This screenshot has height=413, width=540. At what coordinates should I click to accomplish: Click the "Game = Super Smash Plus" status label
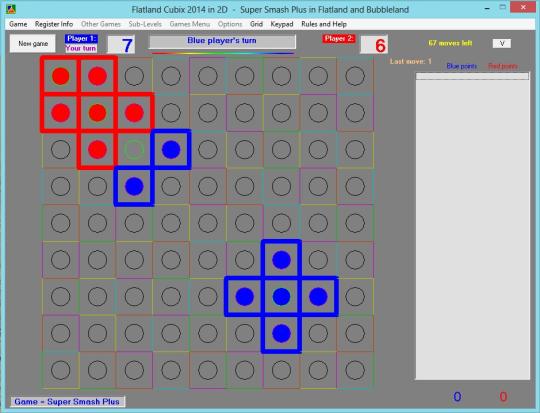67,402
